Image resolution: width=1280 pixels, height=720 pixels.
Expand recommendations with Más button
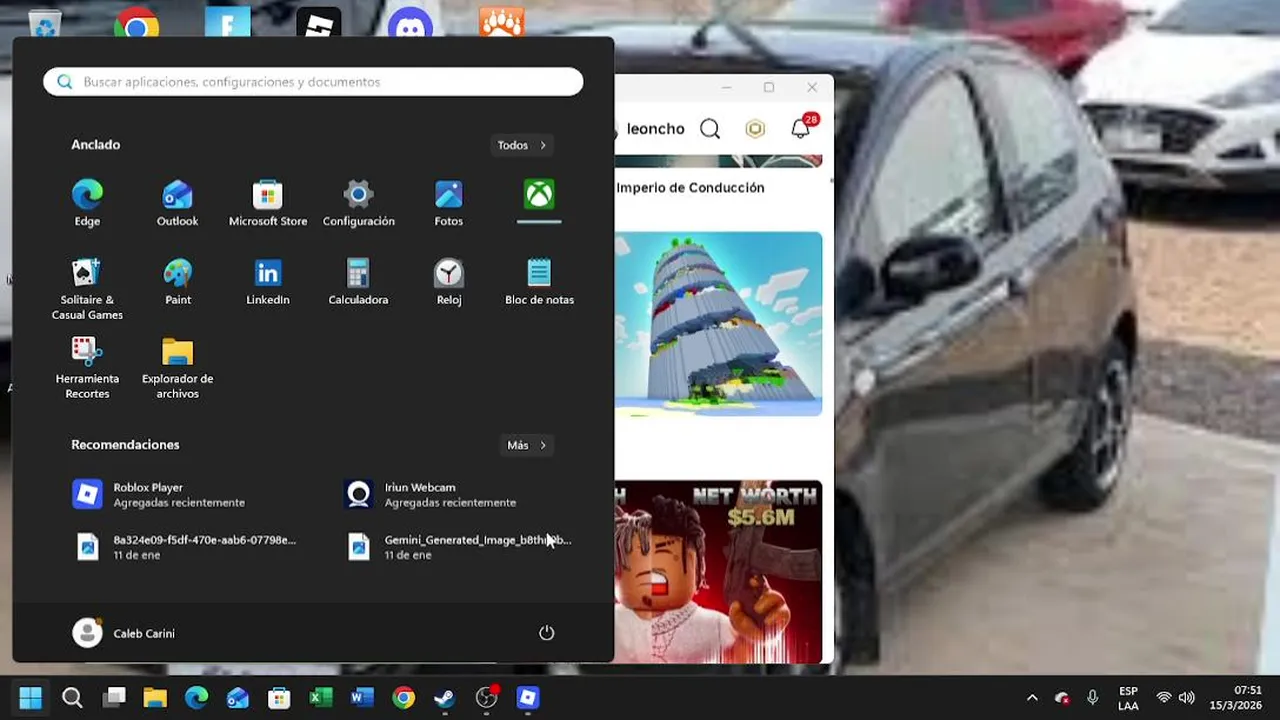527,445
